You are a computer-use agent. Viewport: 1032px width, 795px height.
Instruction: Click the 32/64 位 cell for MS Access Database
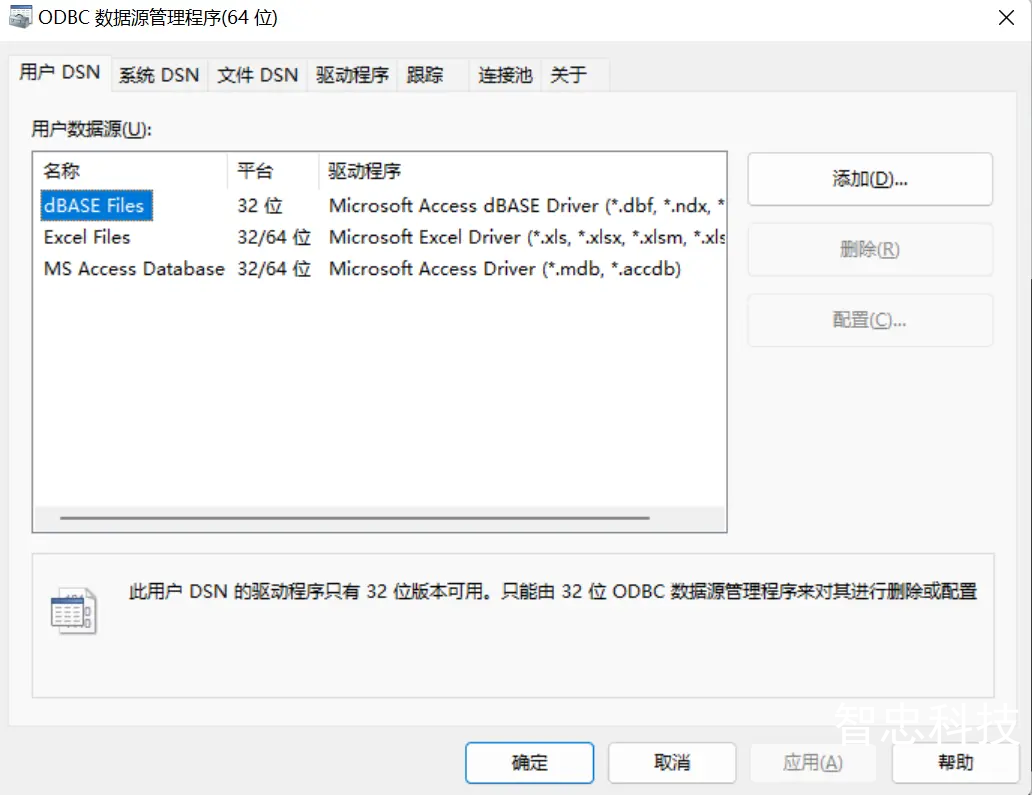pyautogui.click(x=274, y=269)
